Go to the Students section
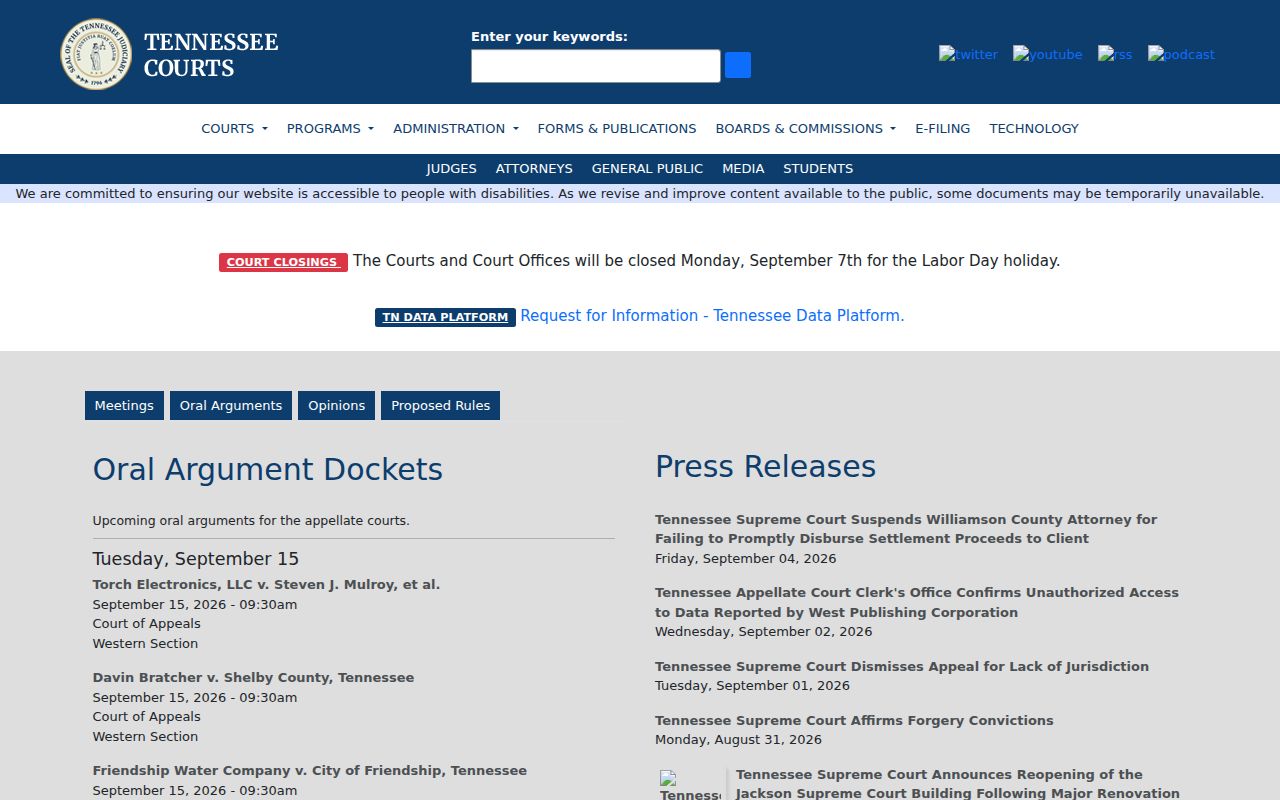The height and width of the screenshot is (800, 1280). (x=818, y=168)
